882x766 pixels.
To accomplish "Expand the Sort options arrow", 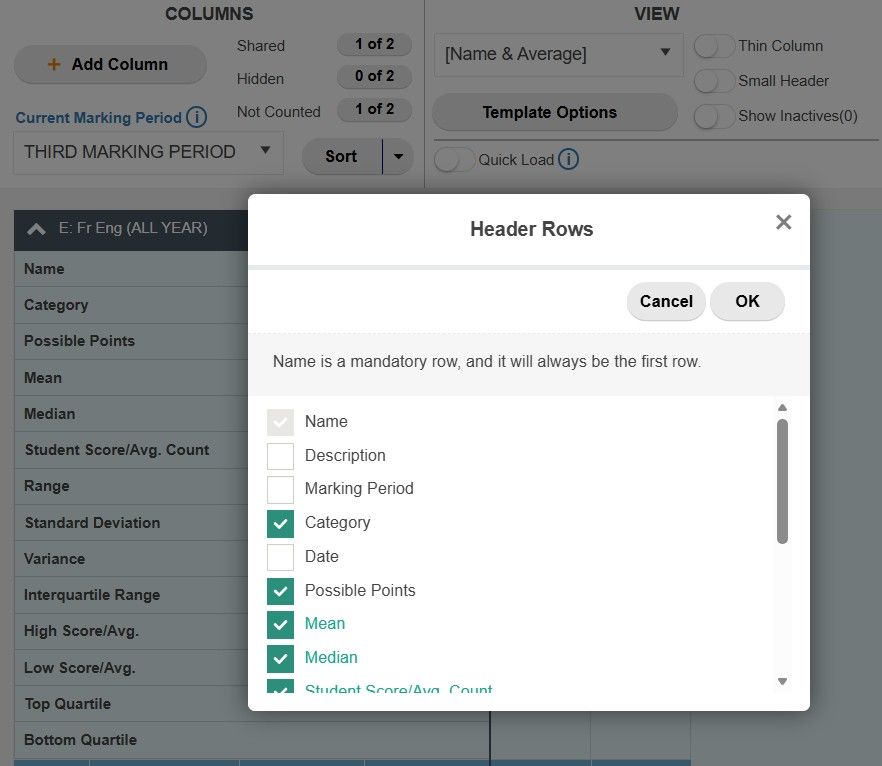I will pos(400,156).
